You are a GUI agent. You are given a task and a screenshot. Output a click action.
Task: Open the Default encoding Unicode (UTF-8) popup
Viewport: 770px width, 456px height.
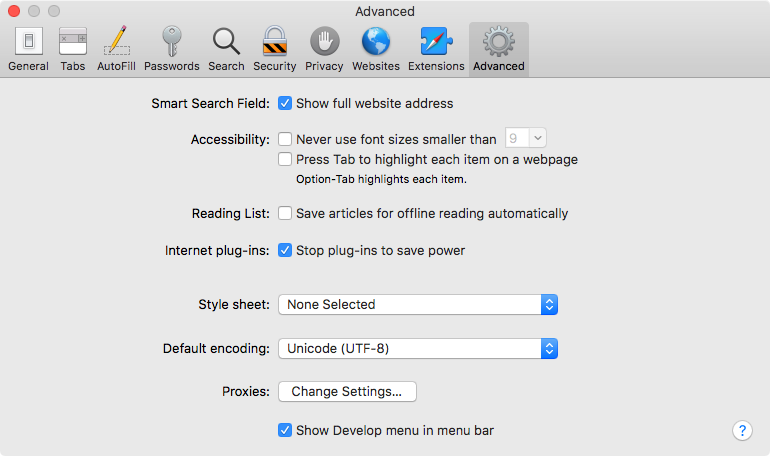point(418,349)
